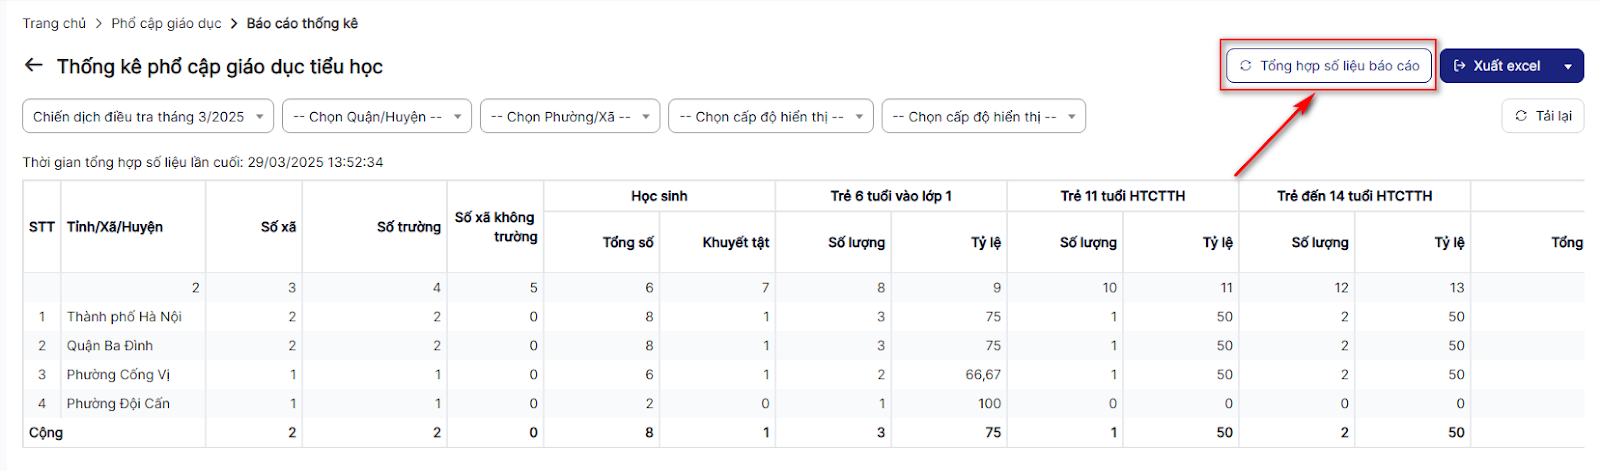Open the Xuất excel dropdown caret

coord(1568,67)
